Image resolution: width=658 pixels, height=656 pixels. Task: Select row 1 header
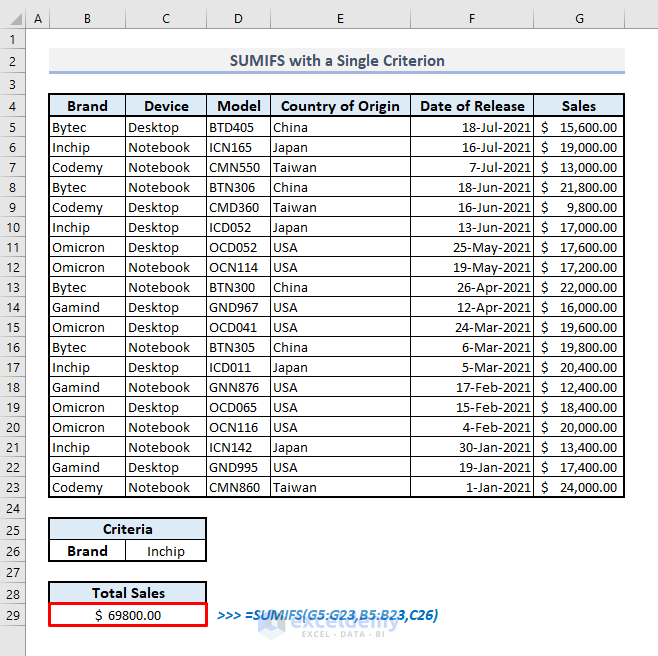point(13,40)
